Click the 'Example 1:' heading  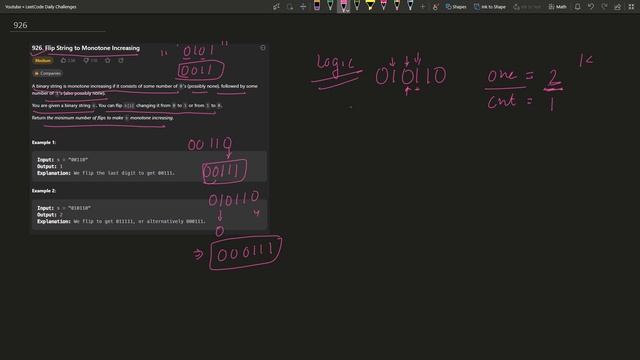tap(44, 142)
